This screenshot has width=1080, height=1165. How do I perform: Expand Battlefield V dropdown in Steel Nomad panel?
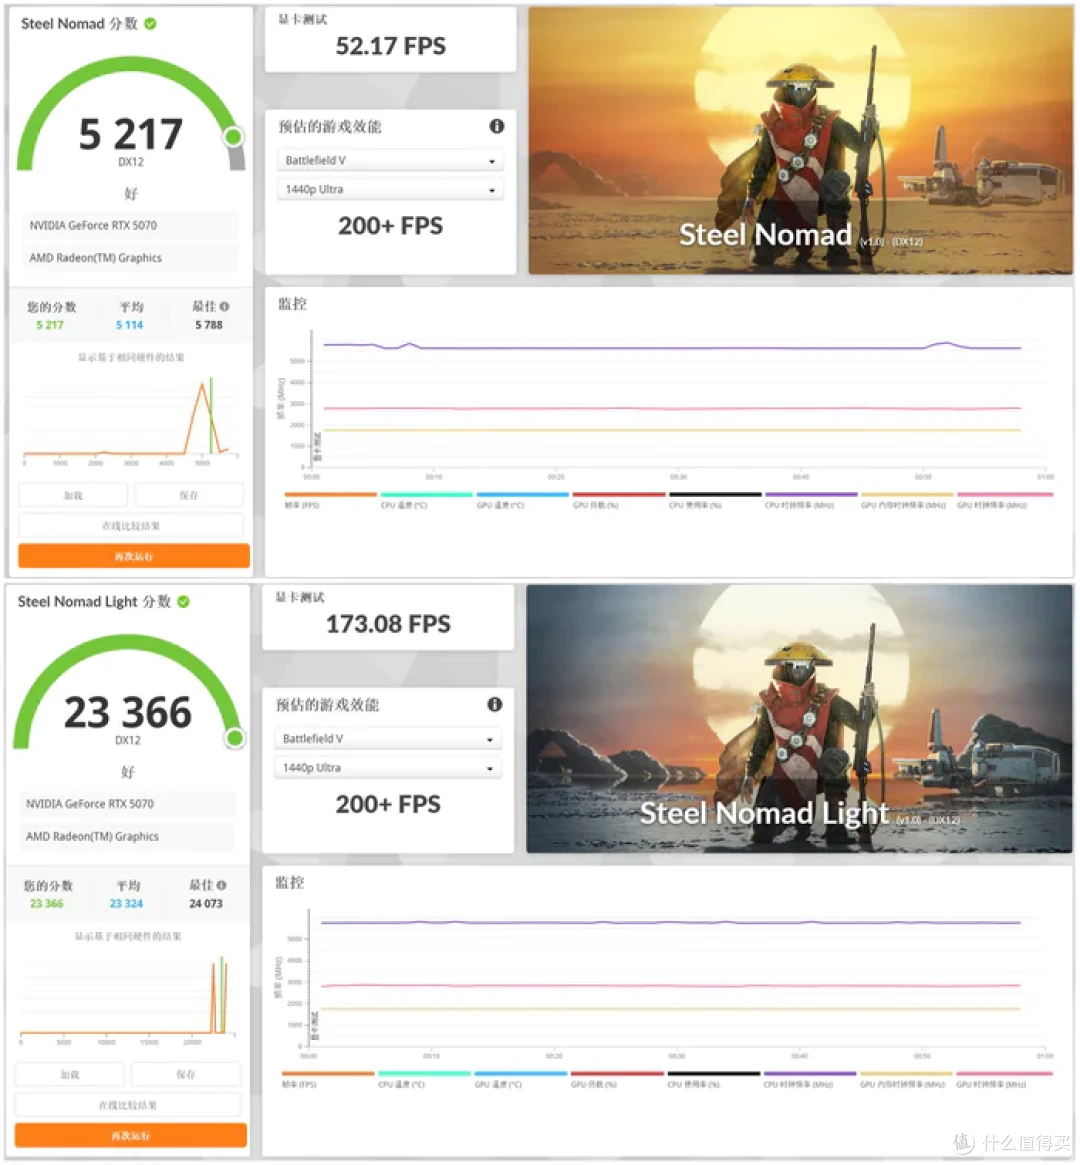coord(390,160)
